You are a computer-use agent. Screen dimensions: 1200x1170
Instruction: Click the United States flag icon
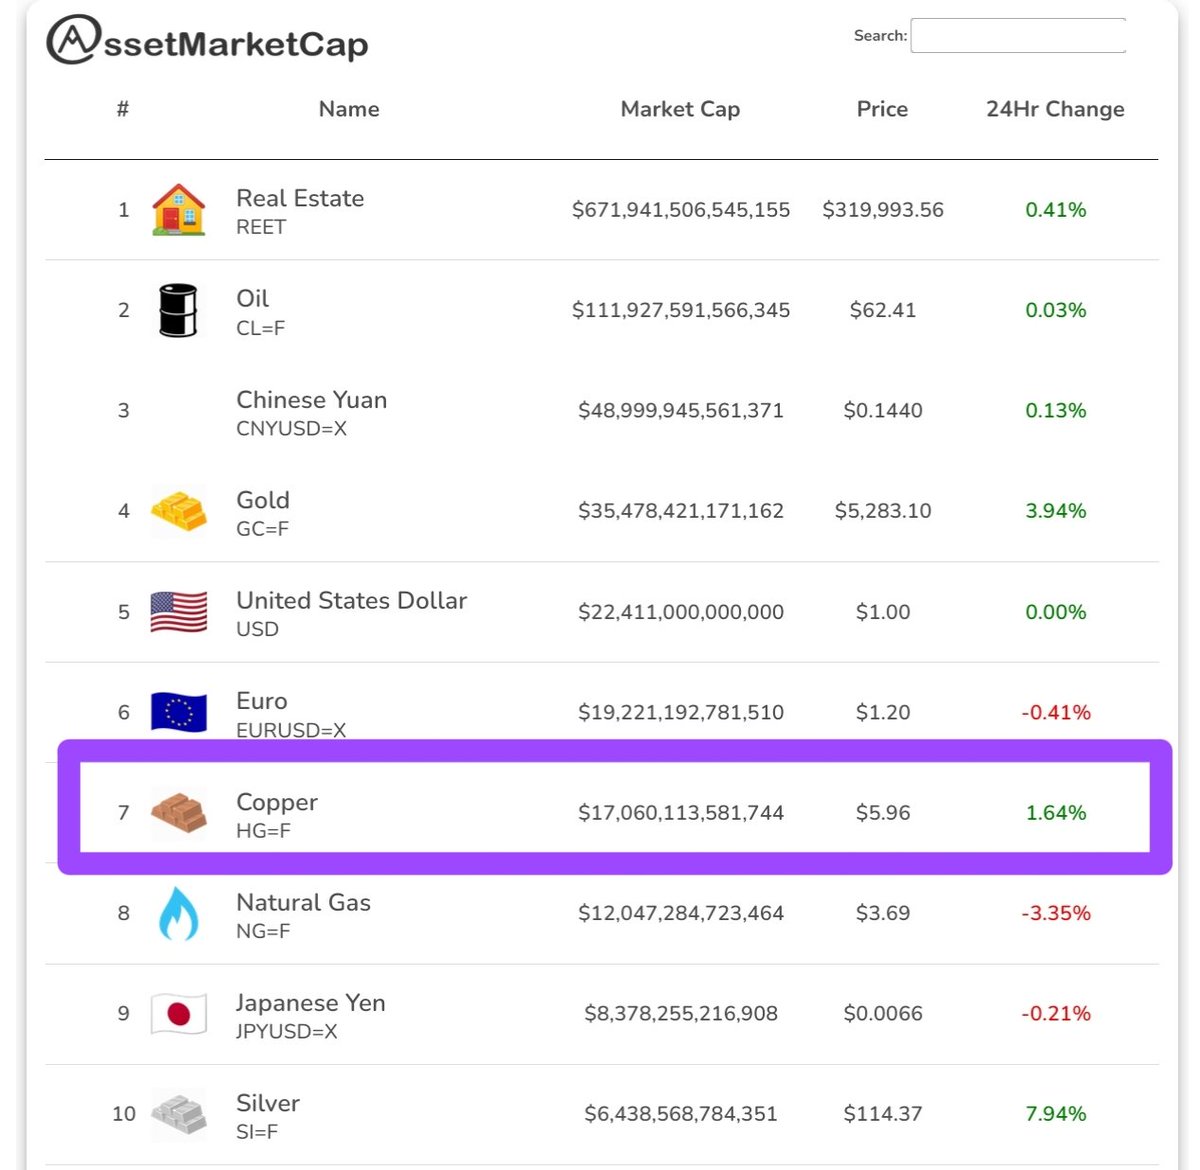tap(178, 611)
